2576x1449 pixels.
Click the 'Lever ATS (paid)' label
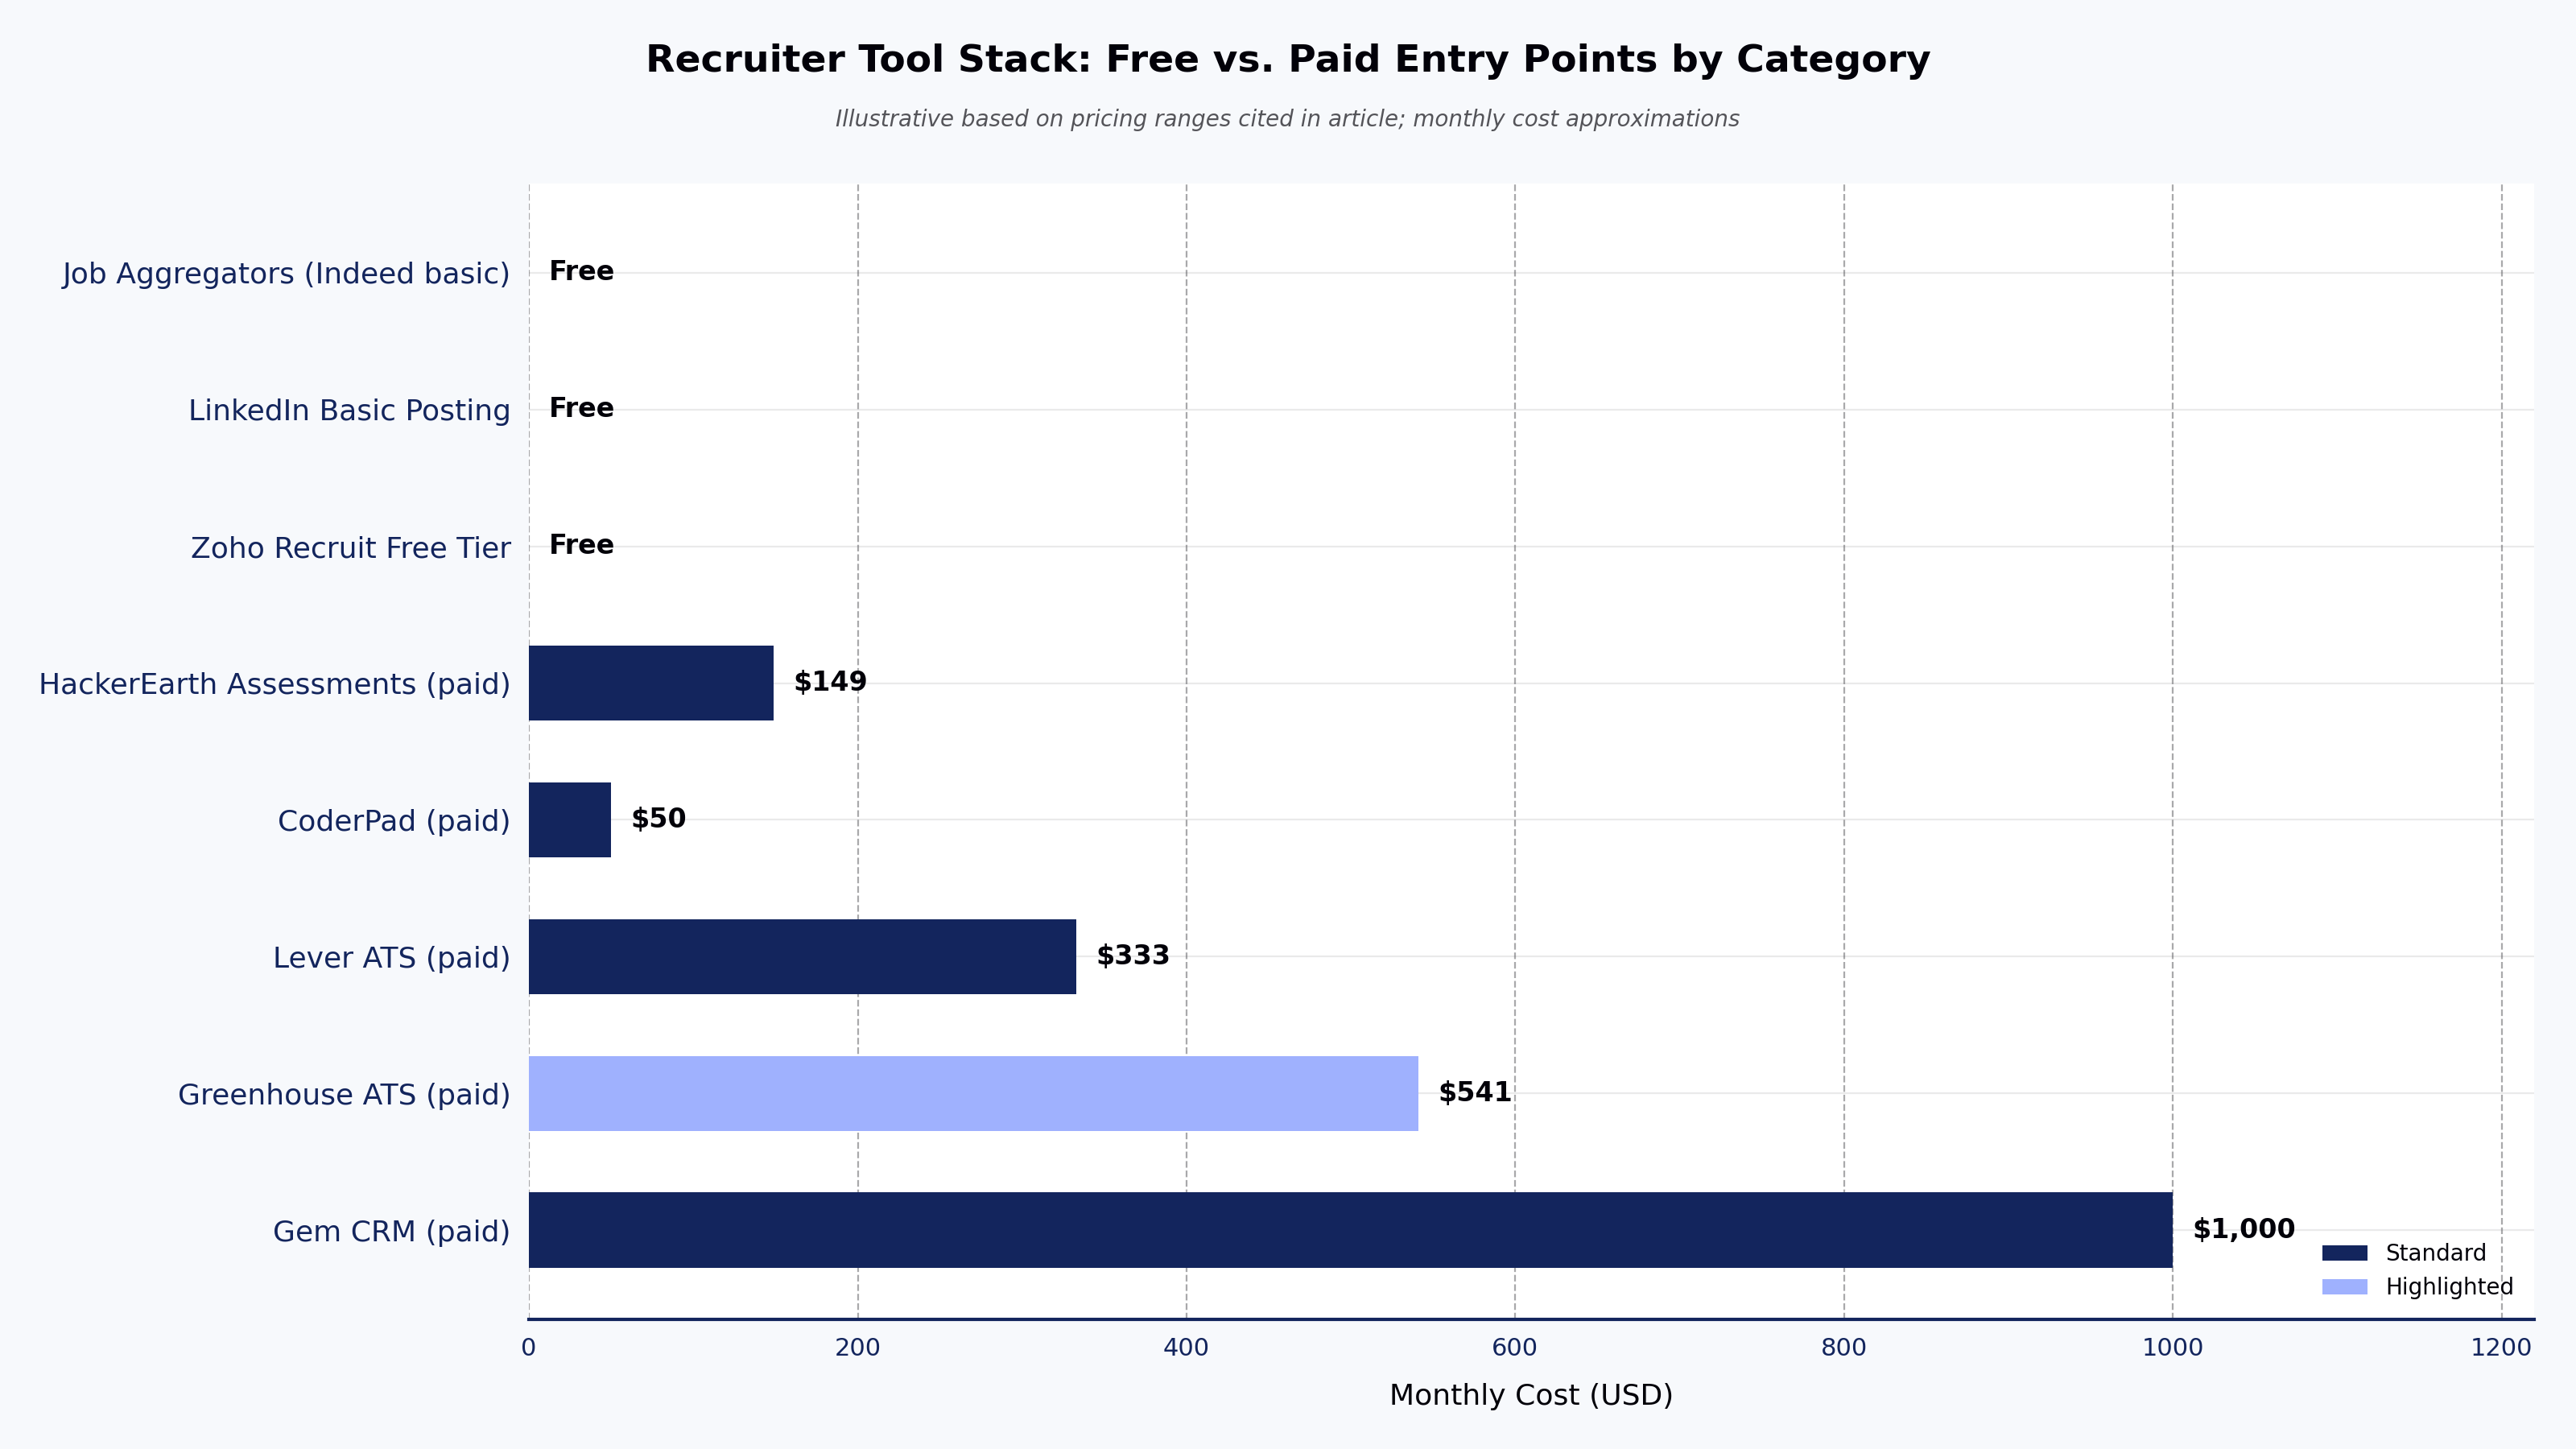pyautogui.click(x=392, y=958)
